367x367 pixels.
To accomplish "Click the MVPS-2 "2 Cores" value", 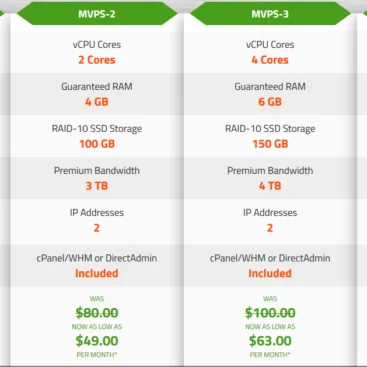I will (97, 60).
